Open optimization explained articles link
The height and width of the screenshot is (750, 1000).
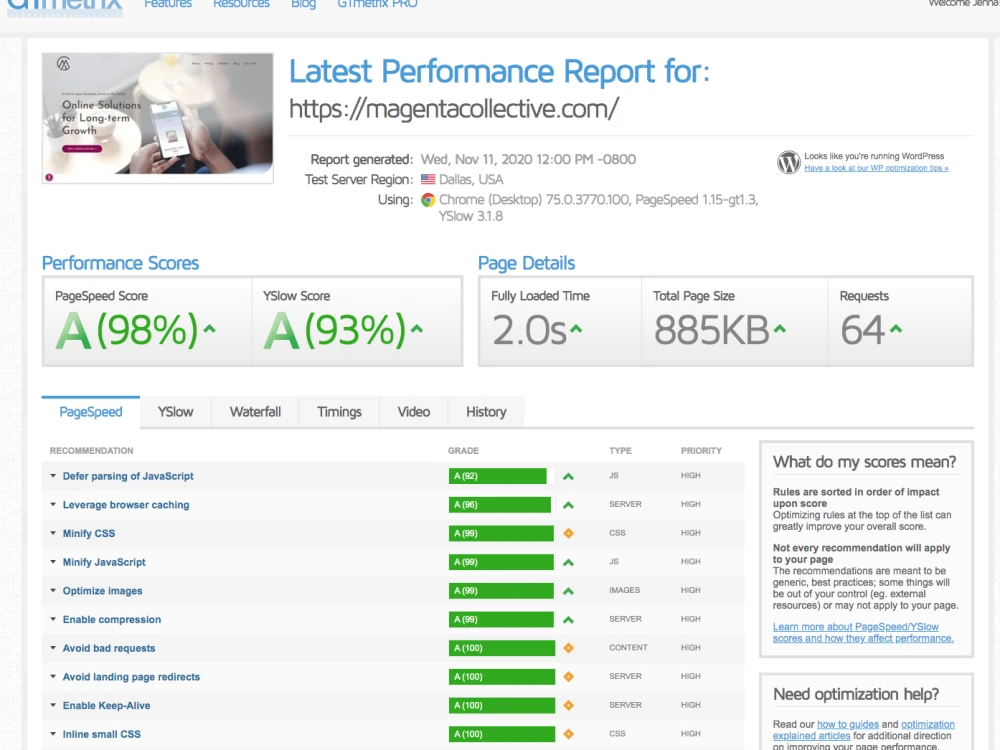[864, 730]
